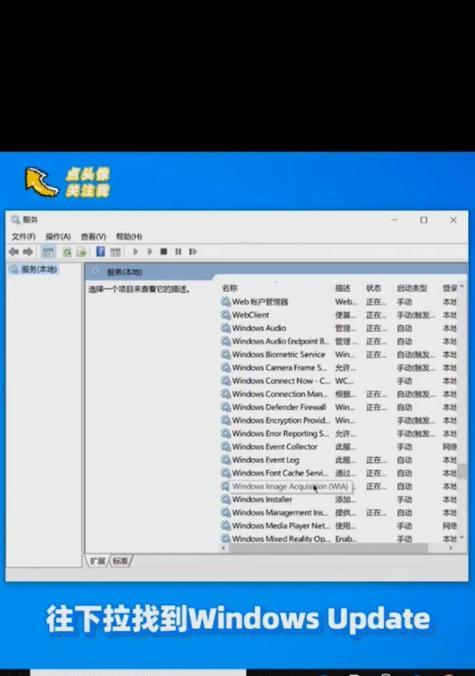Click the scroll-up arrow of the services list

coord(462,286)
